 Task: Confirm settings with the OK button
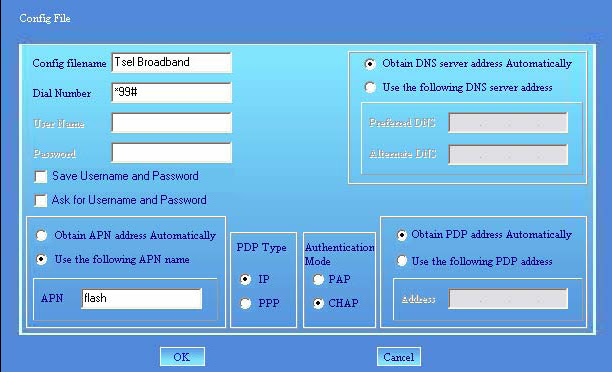coord(182,357)
